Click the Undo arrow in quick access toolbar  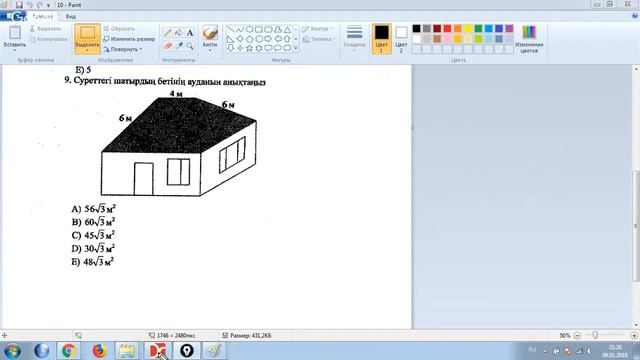click(x=29, y=5)
